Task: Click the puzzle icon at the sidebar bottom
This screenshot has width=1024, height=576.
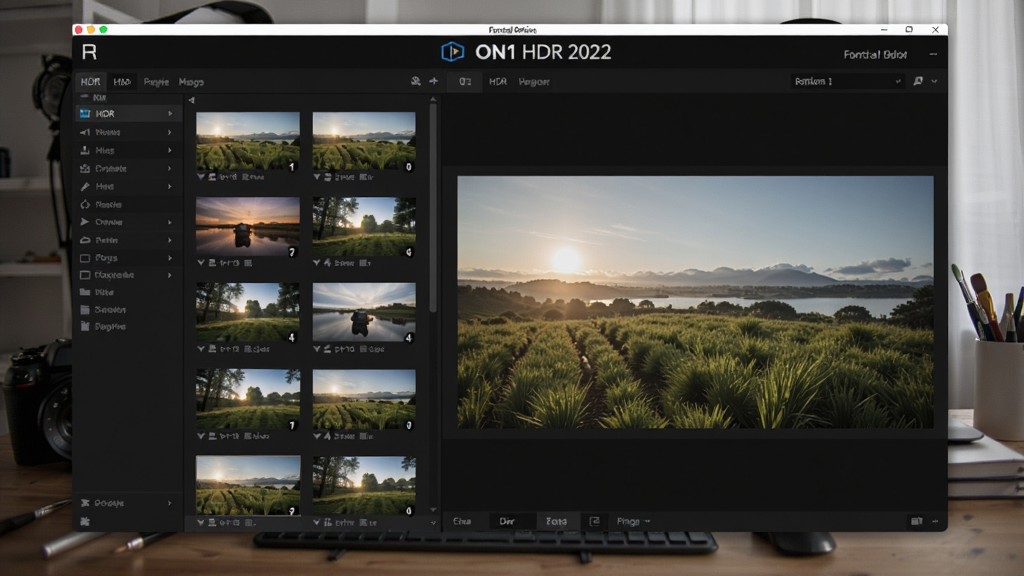Action: (x=85, y=521)
